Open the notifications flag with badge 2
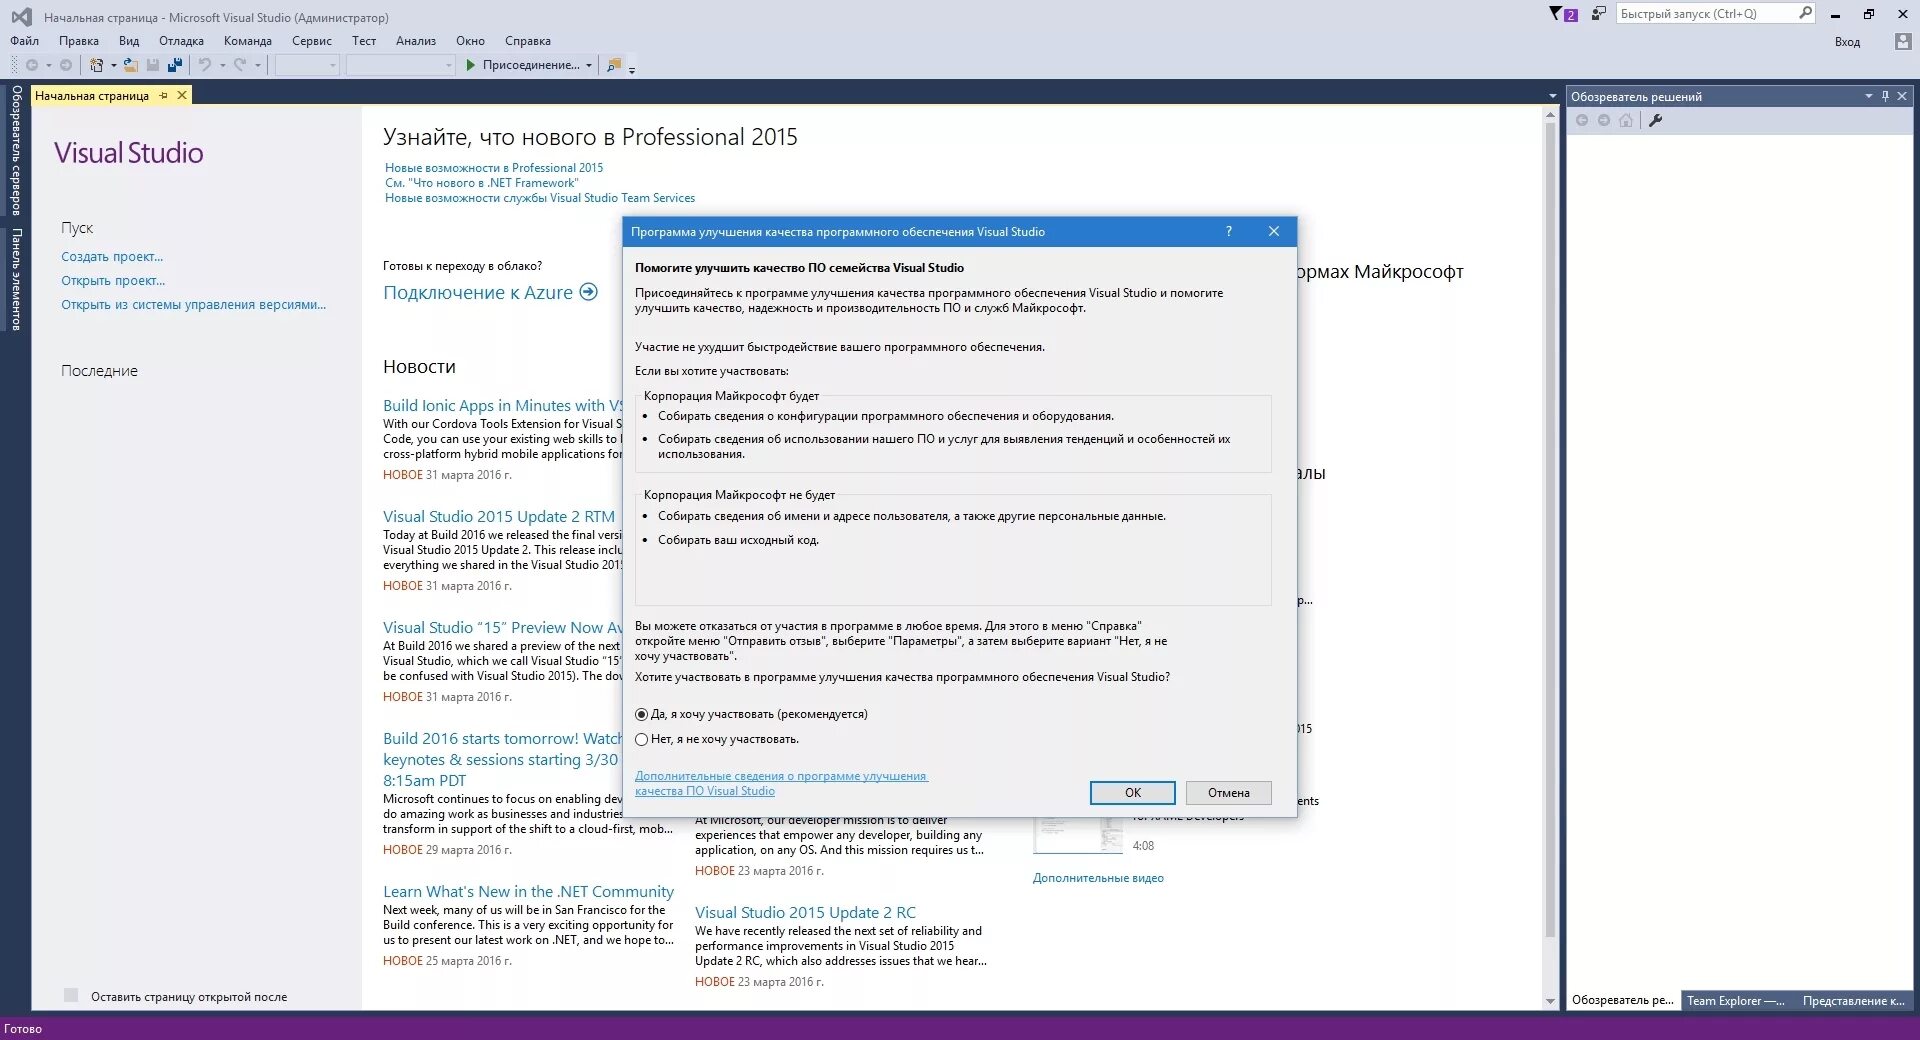Viewport: 1920px width, 1040px height. coord(1563,14)
